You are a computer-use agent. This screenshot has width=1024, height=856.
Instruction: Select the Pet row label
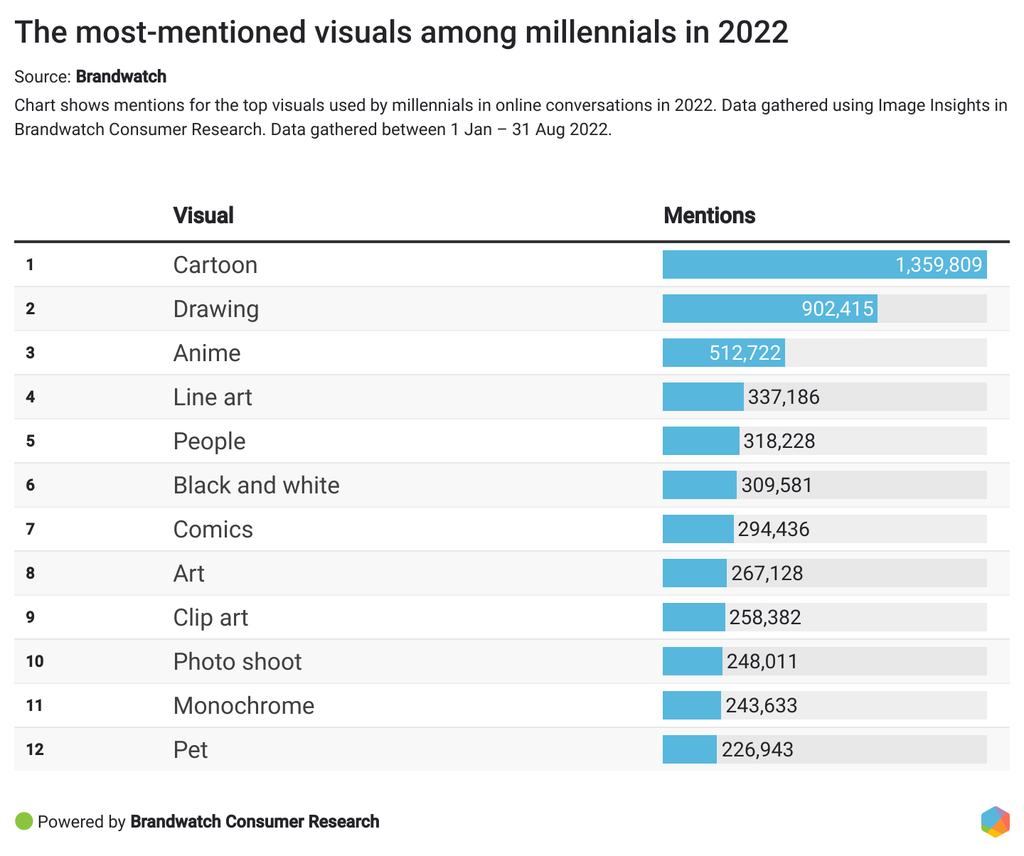(x=190, y=749)
